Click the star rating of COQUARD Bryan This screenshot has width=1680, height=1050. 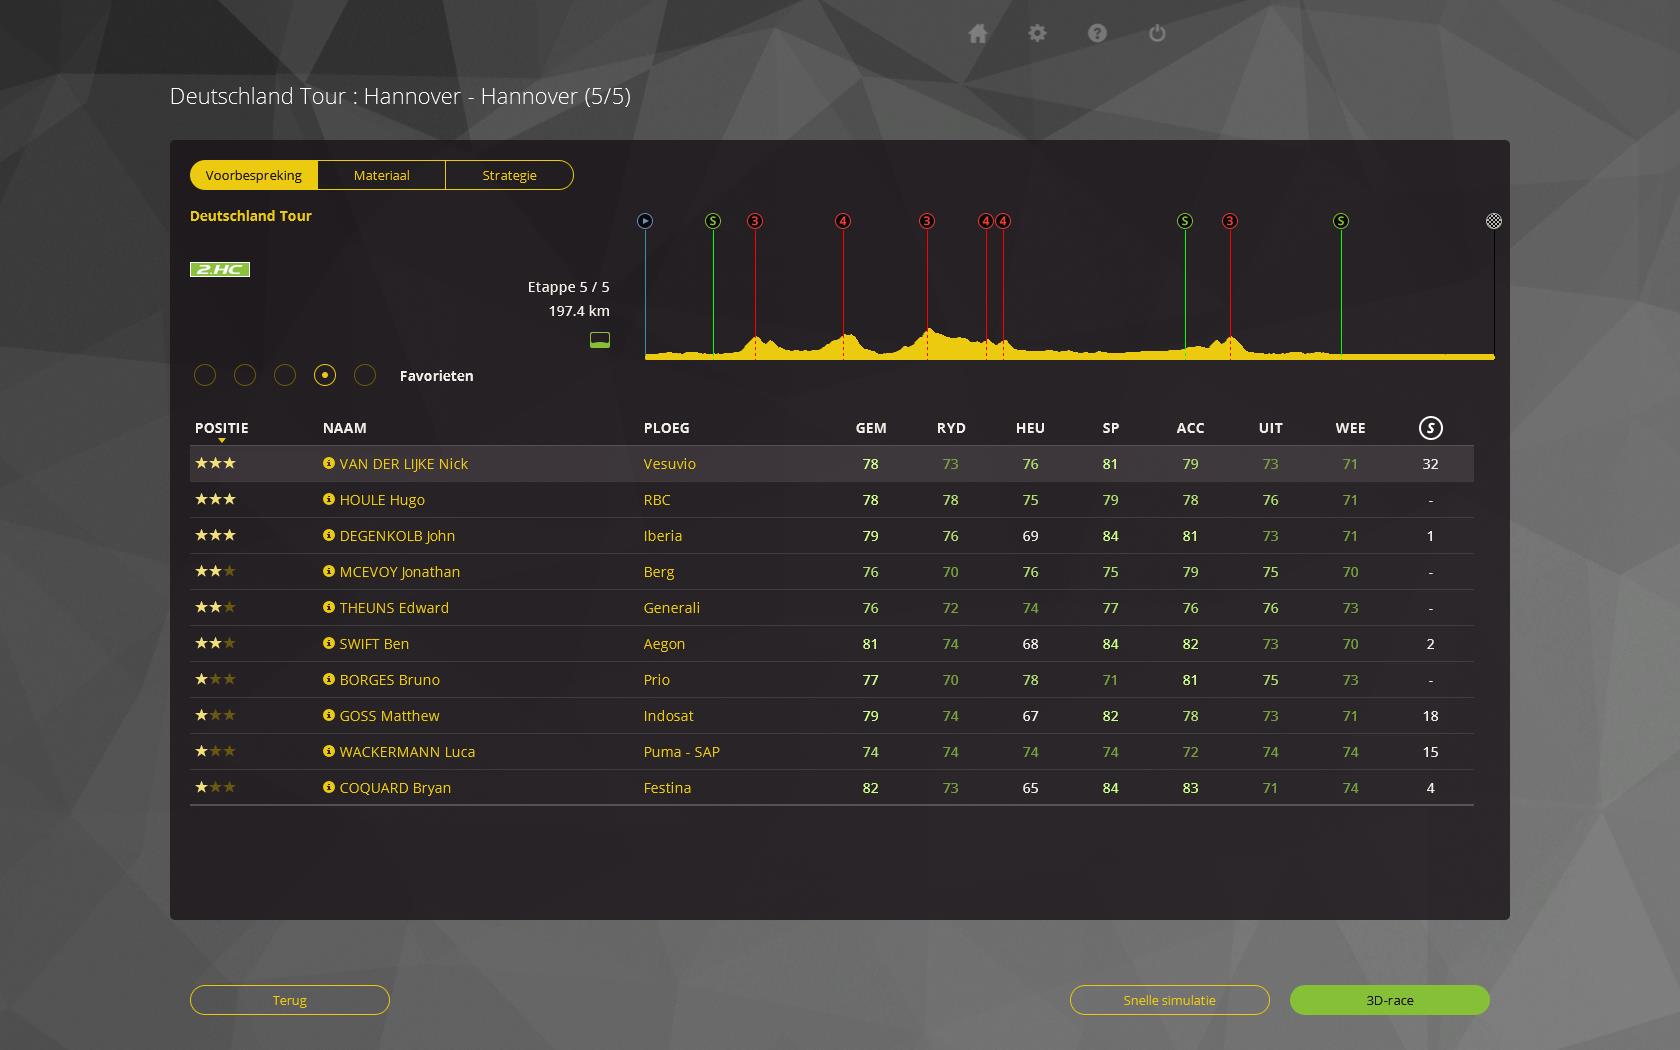pos(215,787)
